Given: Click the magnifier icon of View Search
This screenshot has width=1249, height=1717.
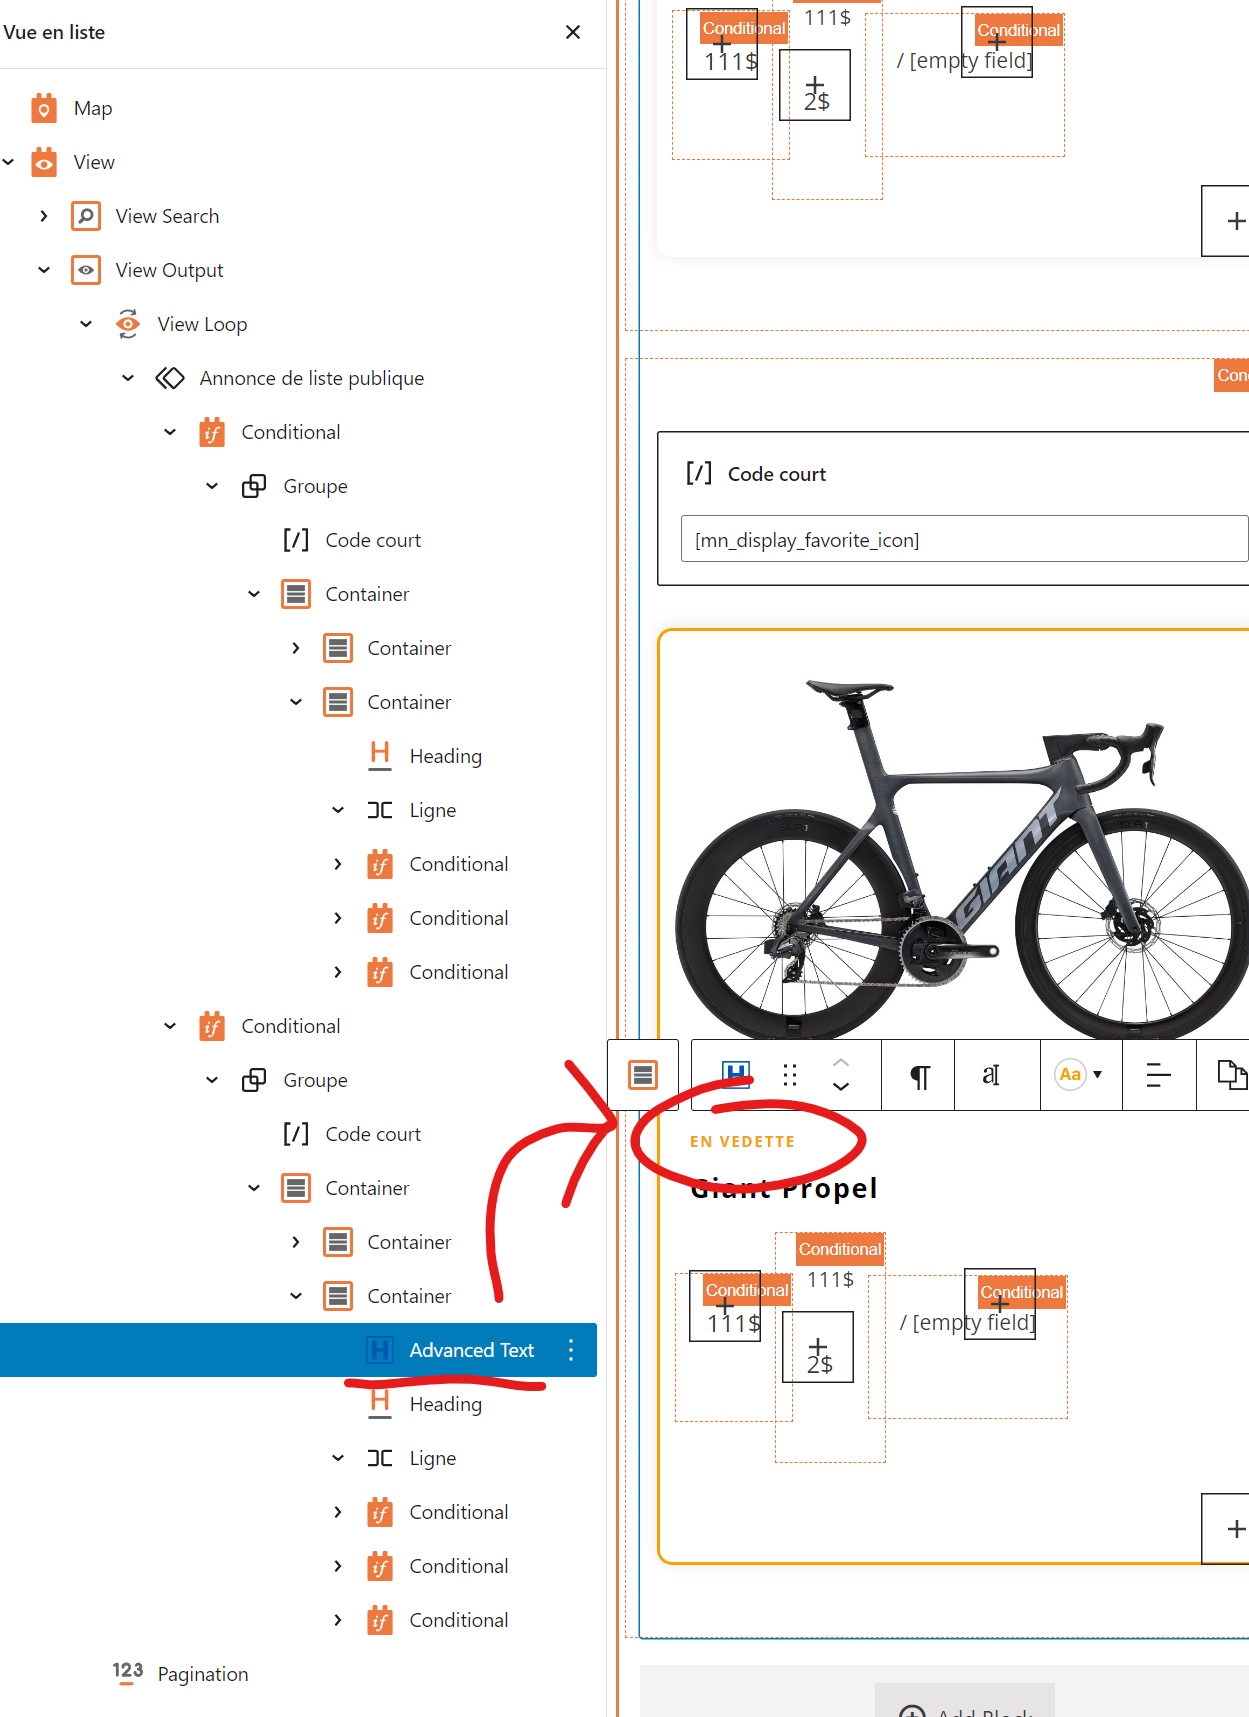Looking at the screenshot, I should click(x=86, y=216).
